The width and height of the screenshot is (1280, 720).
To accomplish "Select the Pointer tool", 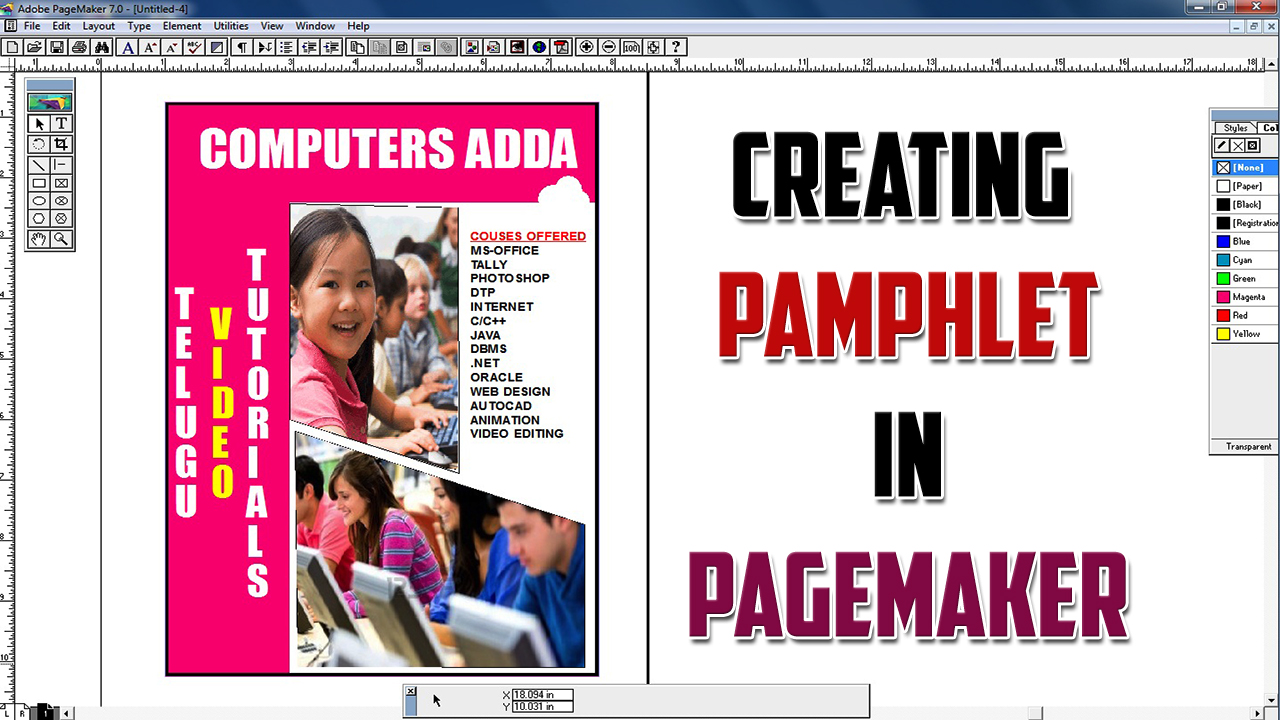I will click(x=39, y=123).
